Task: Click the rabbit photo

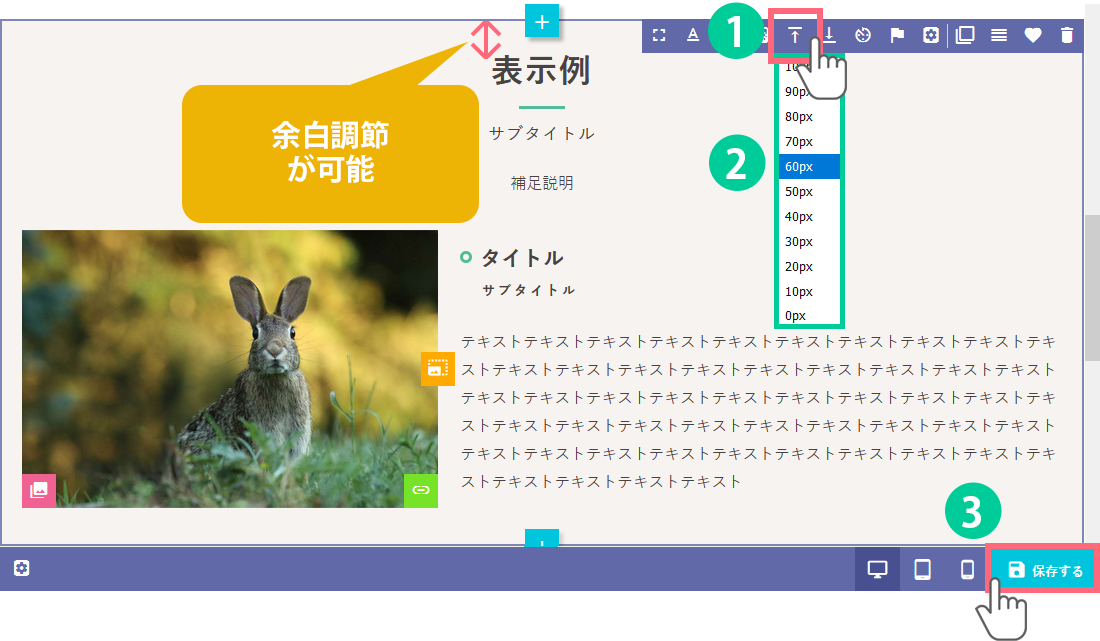Action: pyautogui.click(x=230, y=368)
